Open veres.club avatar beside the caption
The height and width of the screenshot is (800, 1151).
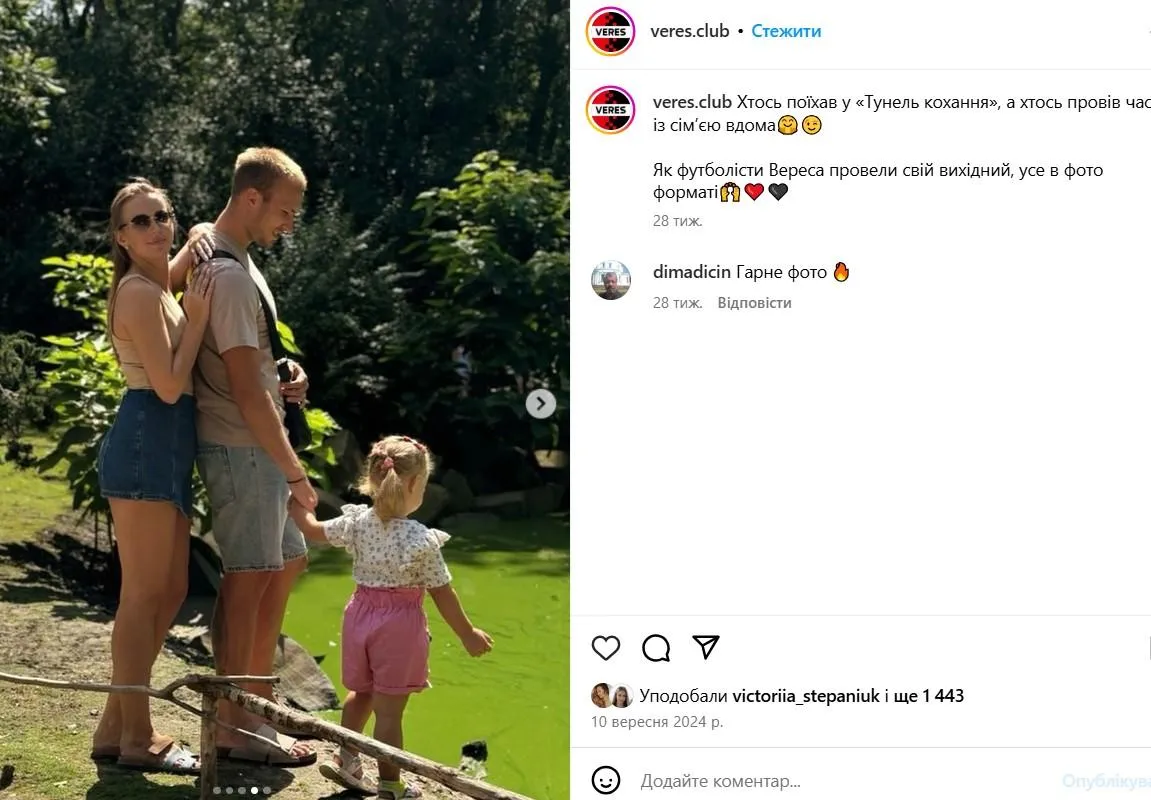click(x=611, y=110)
